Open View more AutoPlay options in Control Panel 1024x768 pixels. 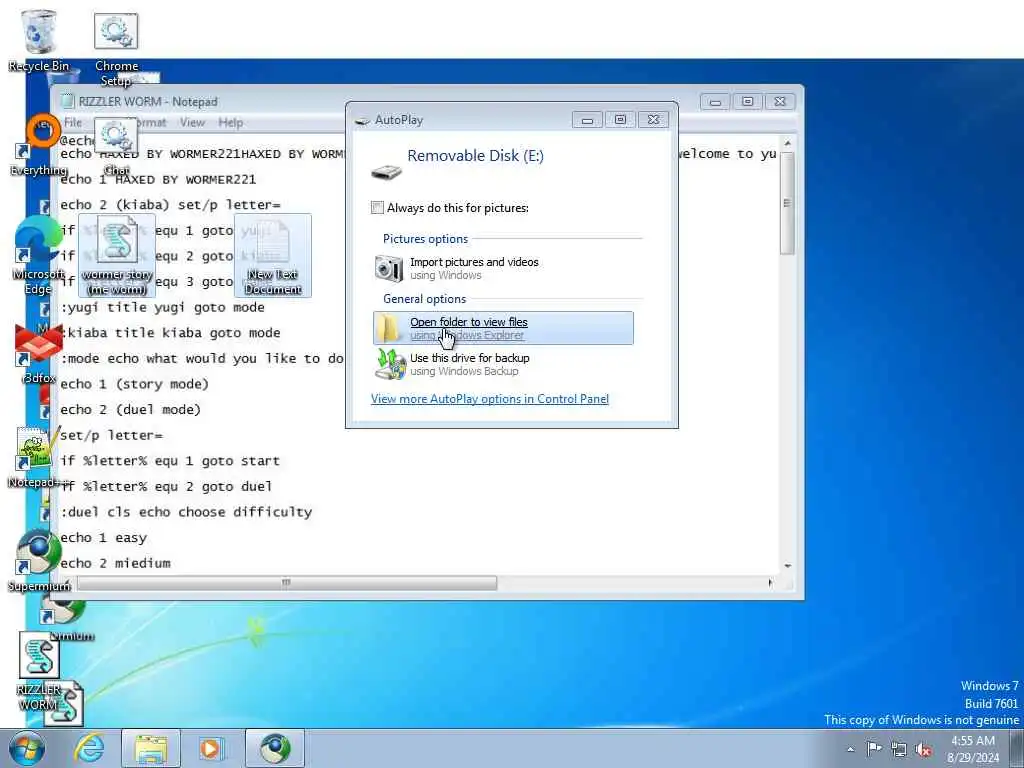tap(490, 398)
